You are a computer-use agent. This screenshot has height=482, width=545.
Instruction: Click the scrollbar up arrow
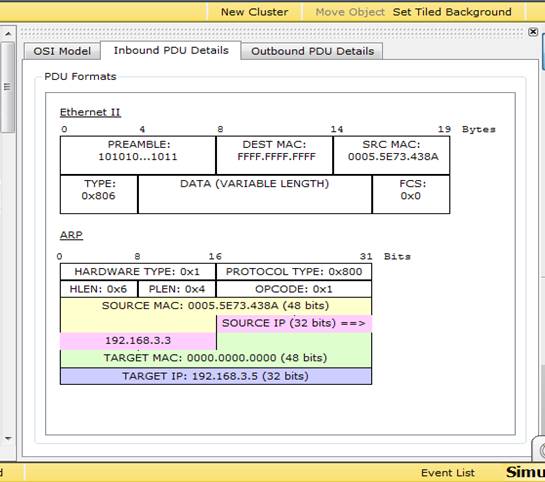8,34
